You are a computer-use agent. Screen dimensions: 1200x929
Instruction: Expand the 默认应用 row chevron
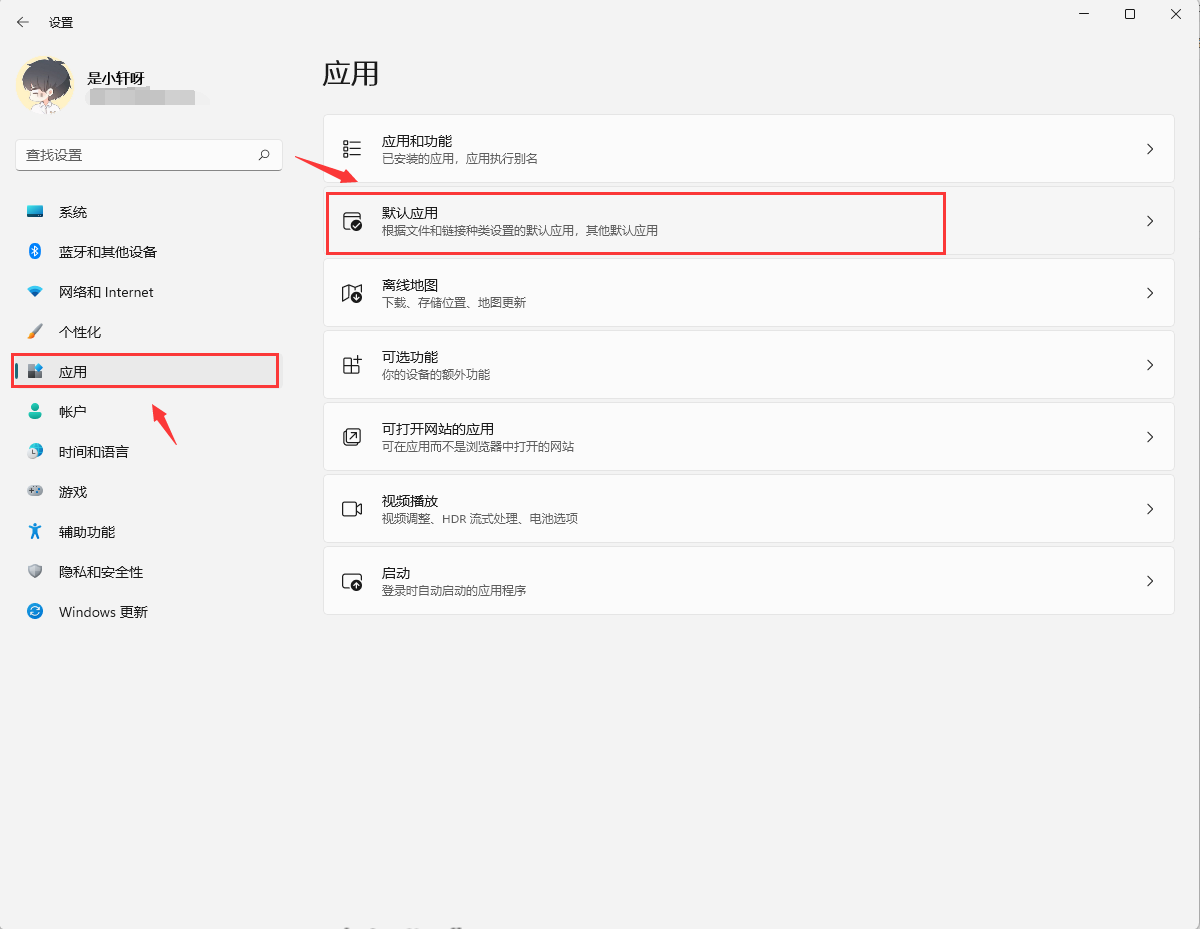pyautogui.click(x=1149, y=222)
